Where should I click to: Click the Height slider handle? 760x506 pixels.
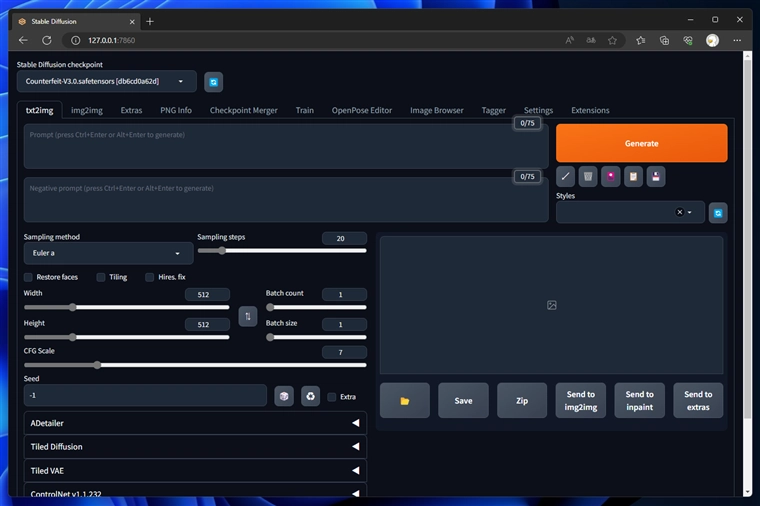[x=72, y=337]
